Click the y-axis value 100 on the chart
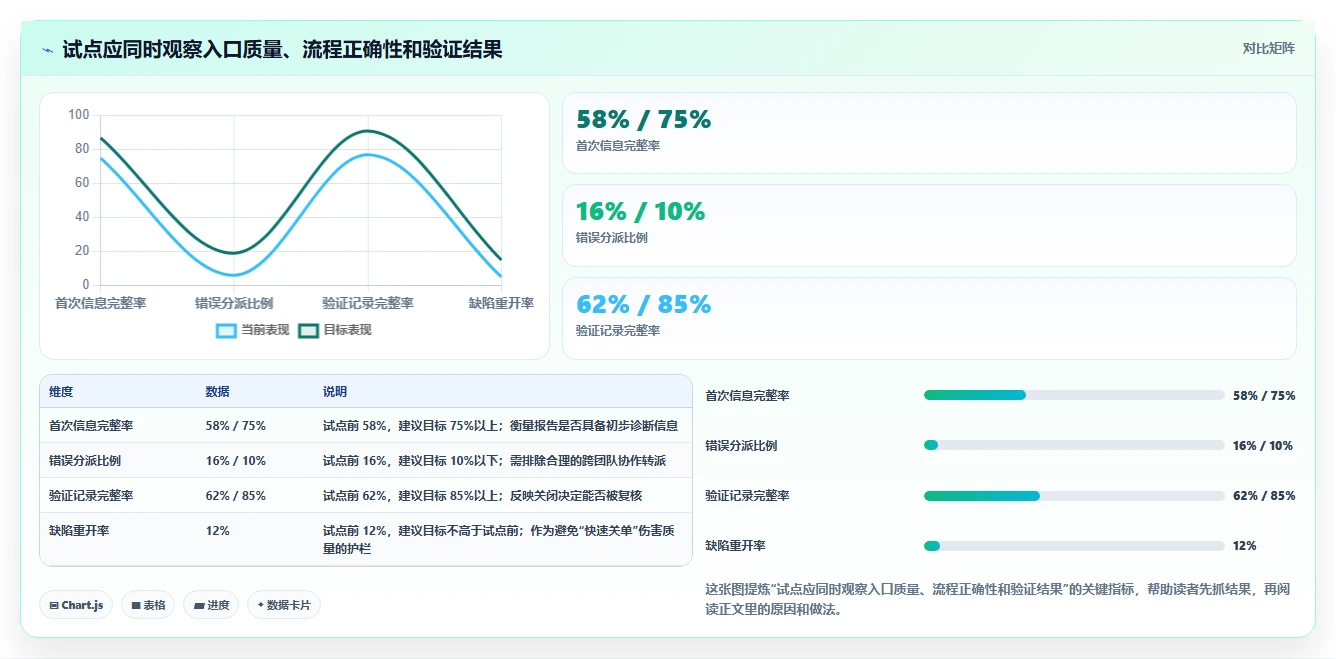1336x659 pixels. point(79,115)
